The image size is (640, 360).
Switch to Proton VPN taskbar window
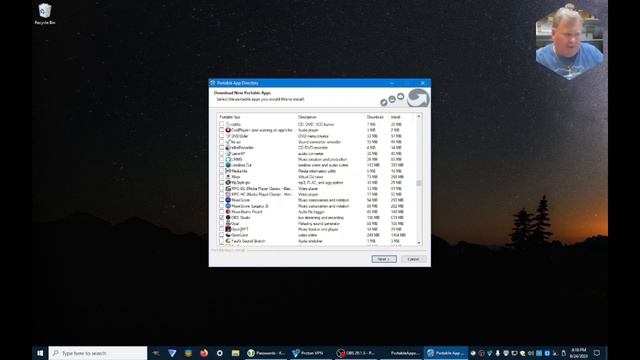click(x=311, y=353)
